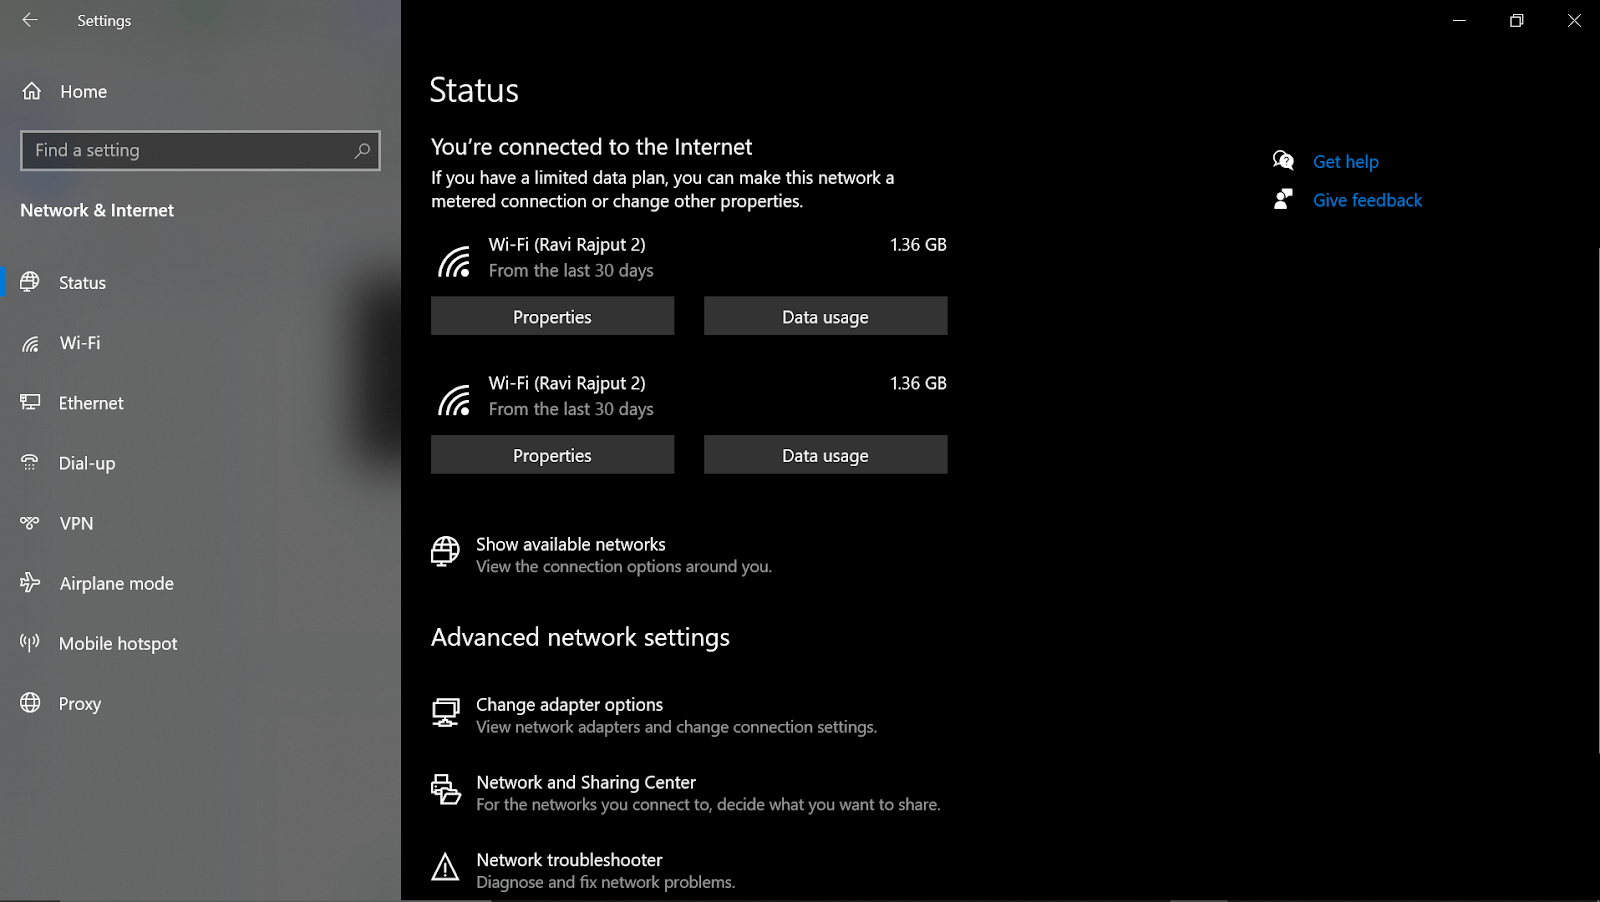
Task: Click the first Wi-Fi Properties button
Action: click(x=552, y=316)
